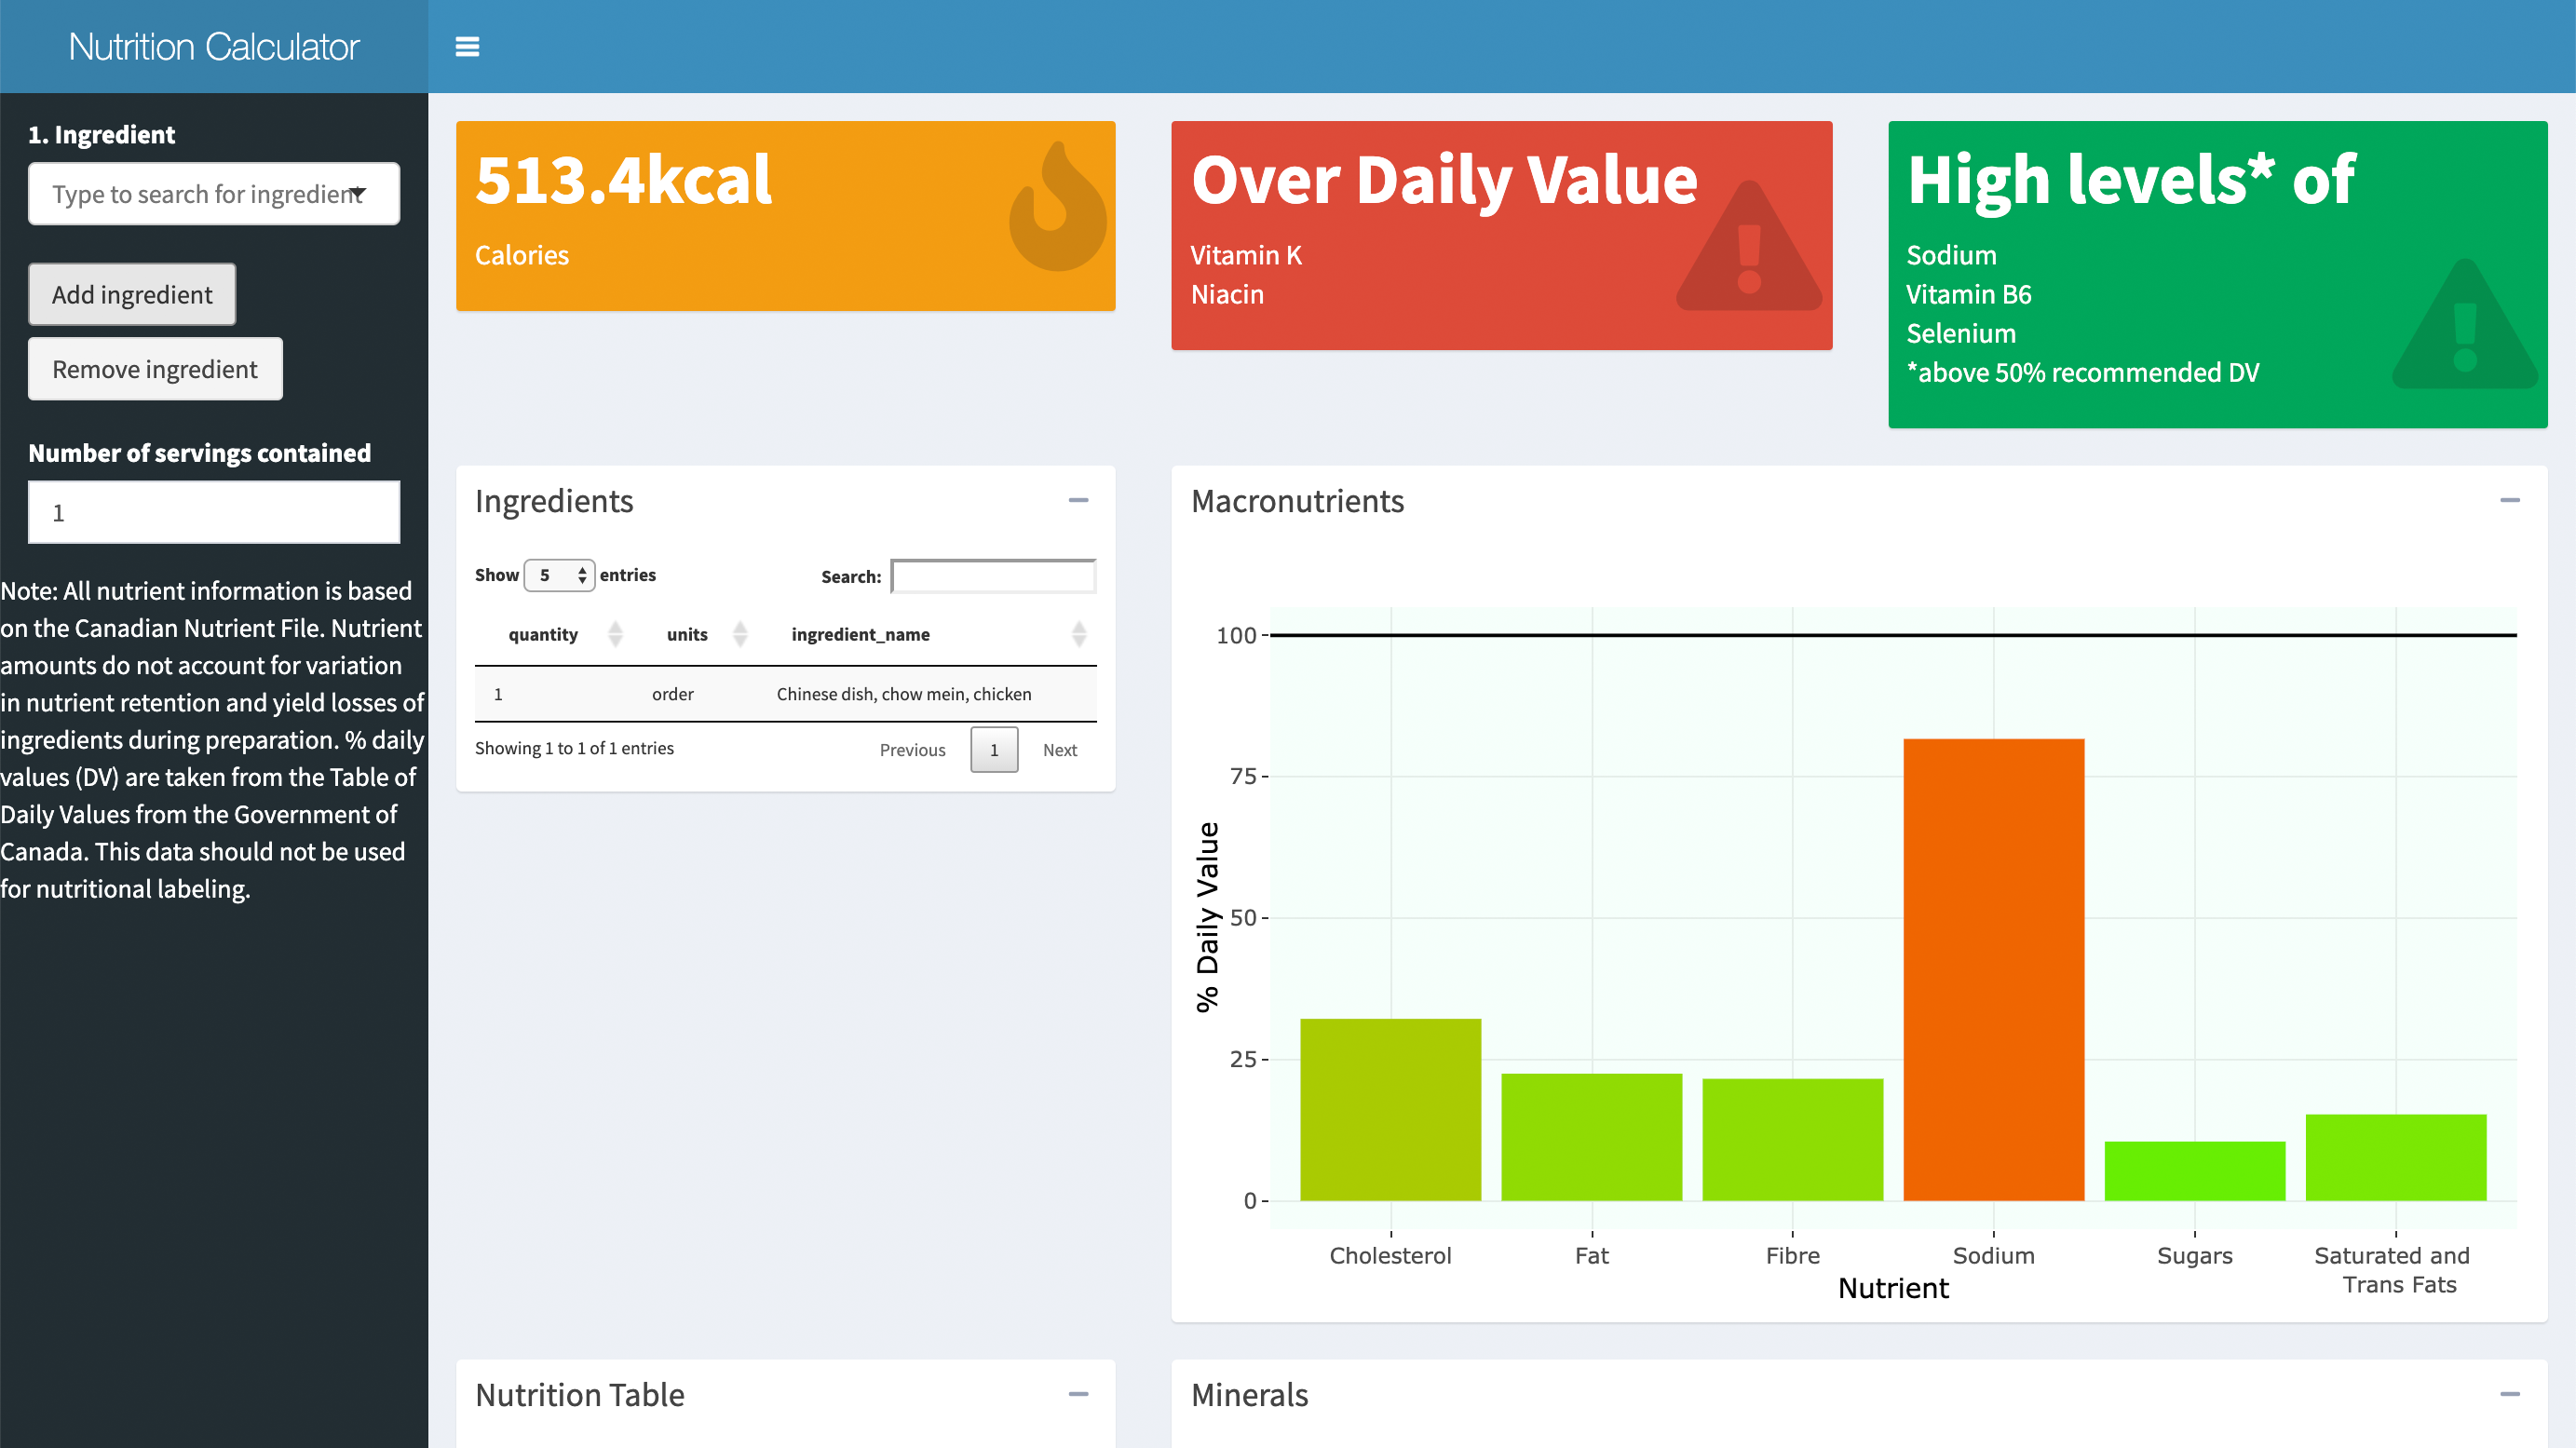
Task: Sort table by units column arrows
Action: tap(740, 634)
